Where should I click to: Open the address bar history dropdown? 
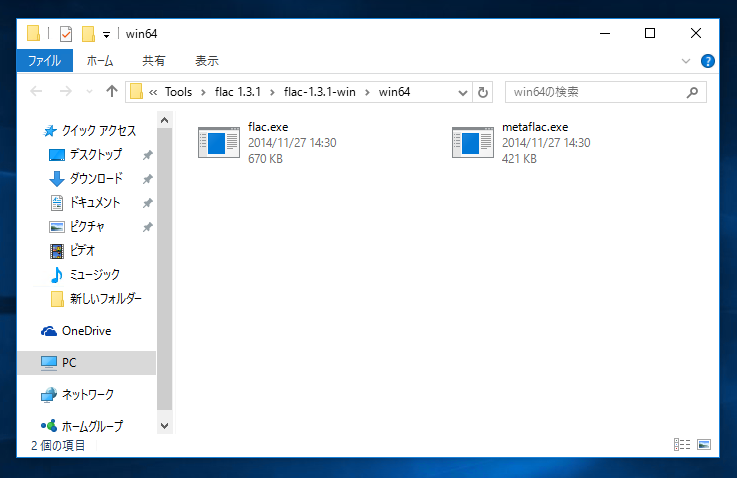click(463, 93)
